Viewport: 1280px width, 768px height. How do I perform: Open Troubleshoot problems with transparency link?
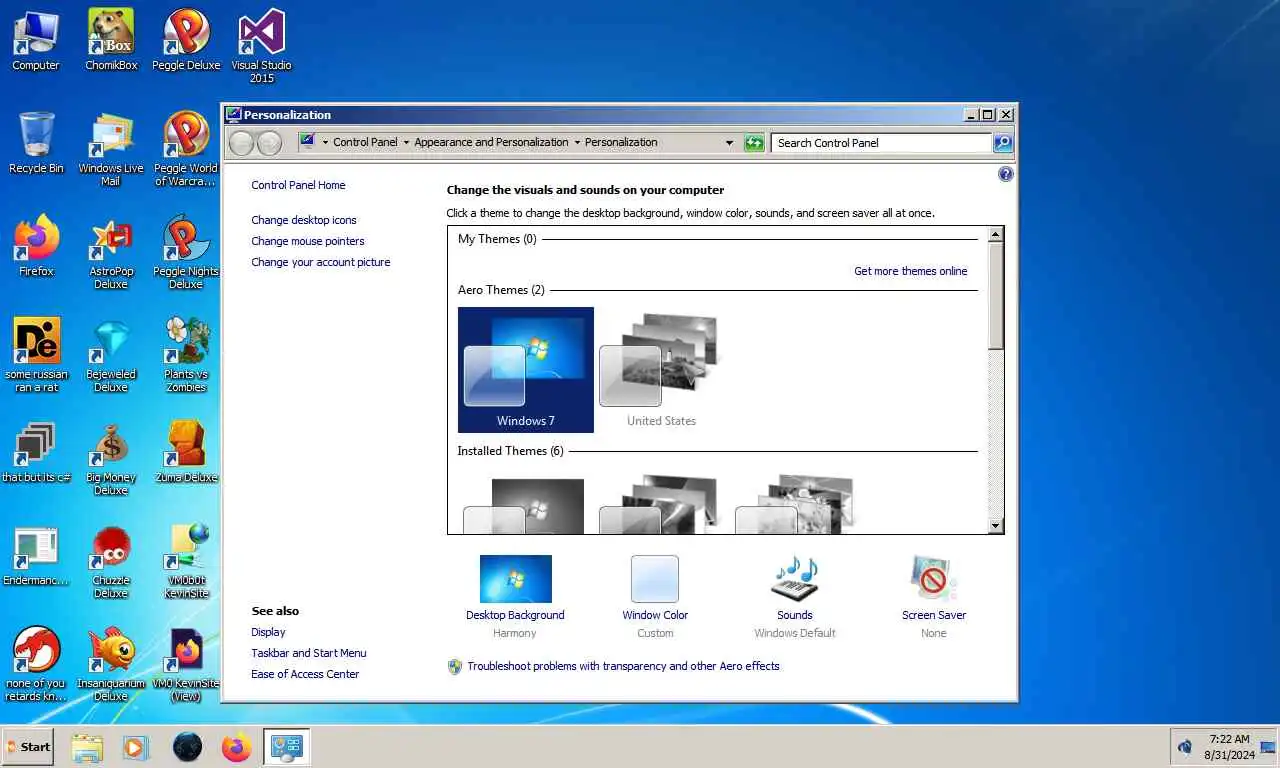tap(623, 666)
